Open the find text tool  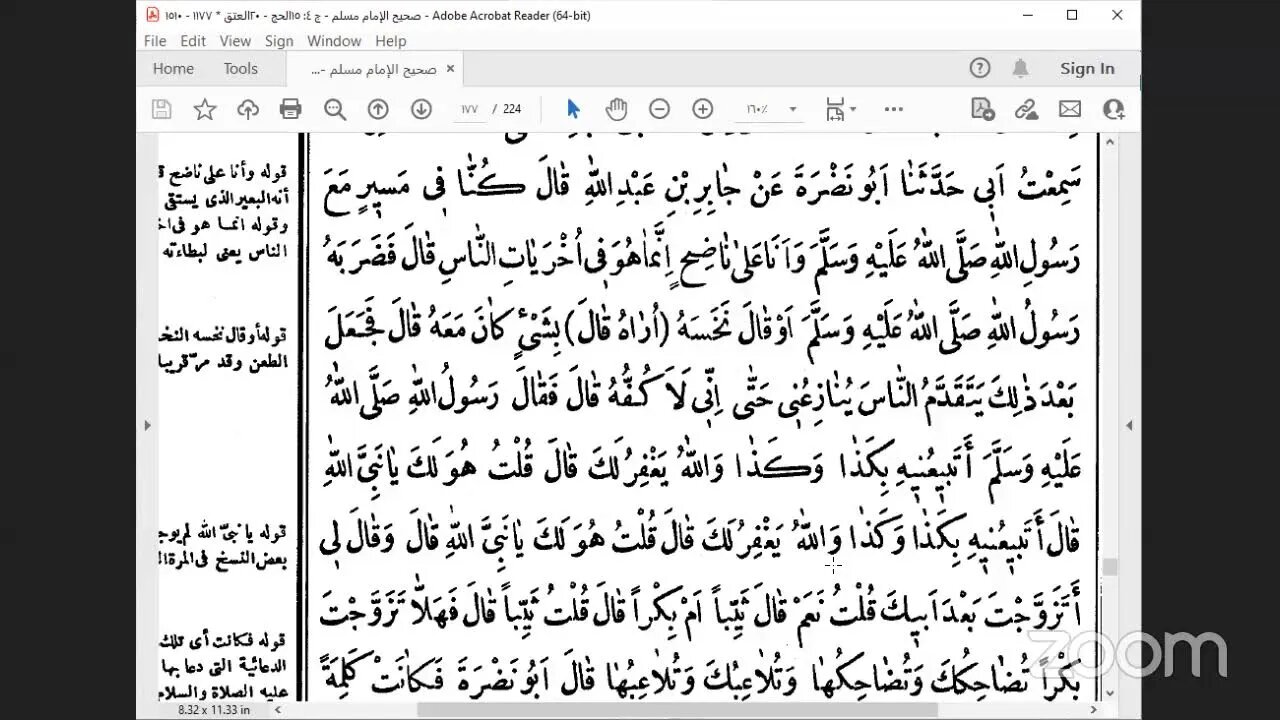335,109
